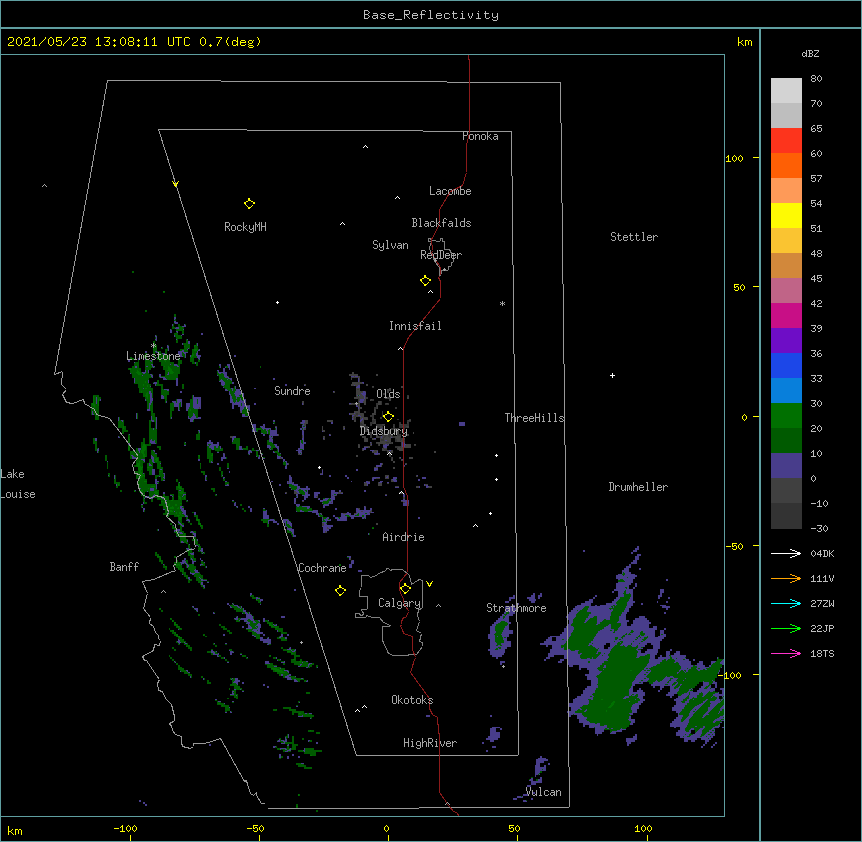Select the Innisfail label

coord(415,326)
